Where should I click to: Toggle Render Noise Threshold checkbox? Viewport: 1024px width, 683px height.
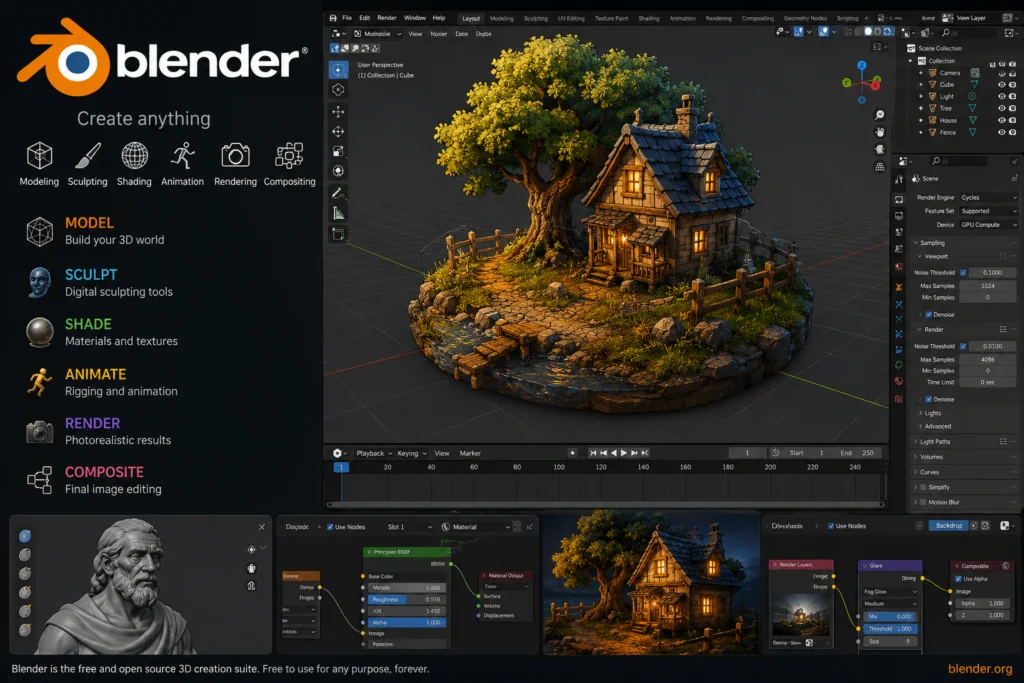pos(963,346)
